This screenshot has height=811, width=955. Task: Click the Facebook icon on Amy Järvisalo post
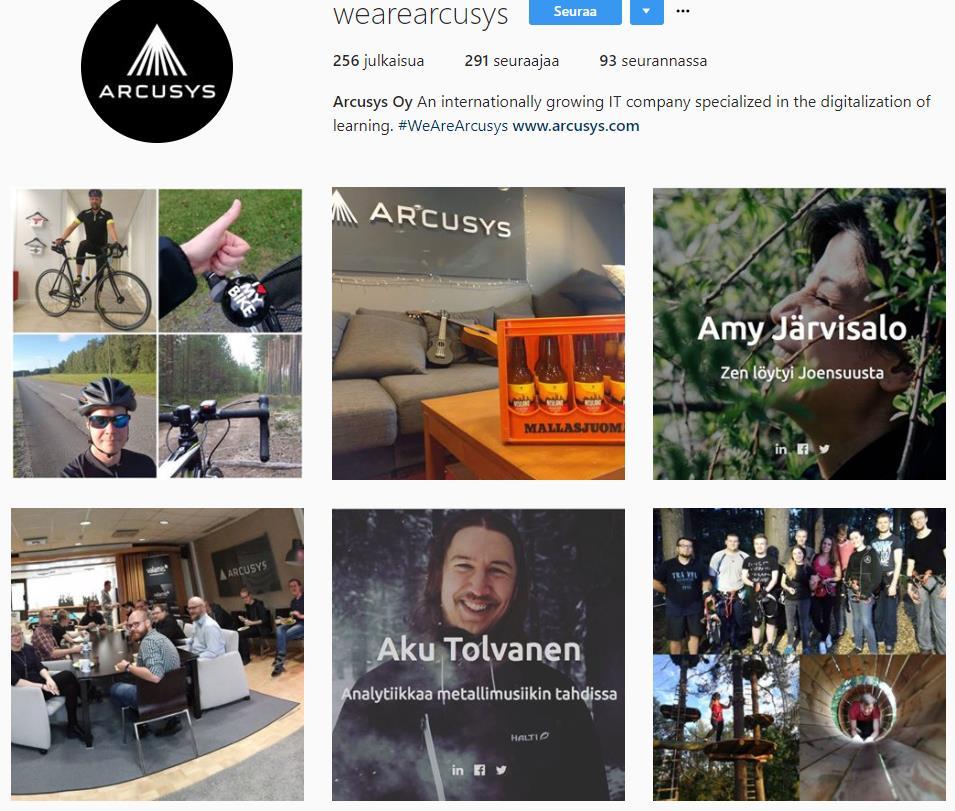pyautogui.click(x=803, y=449)
